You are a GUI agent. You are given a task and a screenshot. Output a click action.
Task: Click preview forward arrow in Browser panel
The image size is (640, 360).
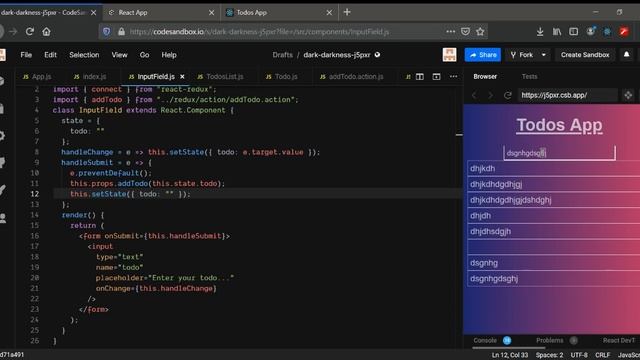point(491,95)
